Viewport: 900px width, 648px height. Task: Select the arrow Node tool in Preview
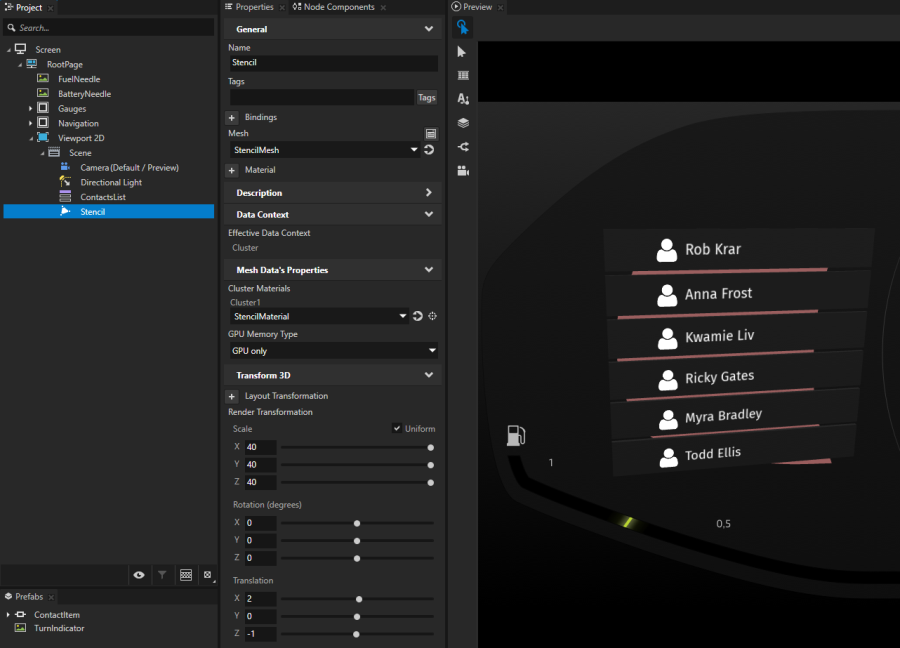(x=462, y=51)
